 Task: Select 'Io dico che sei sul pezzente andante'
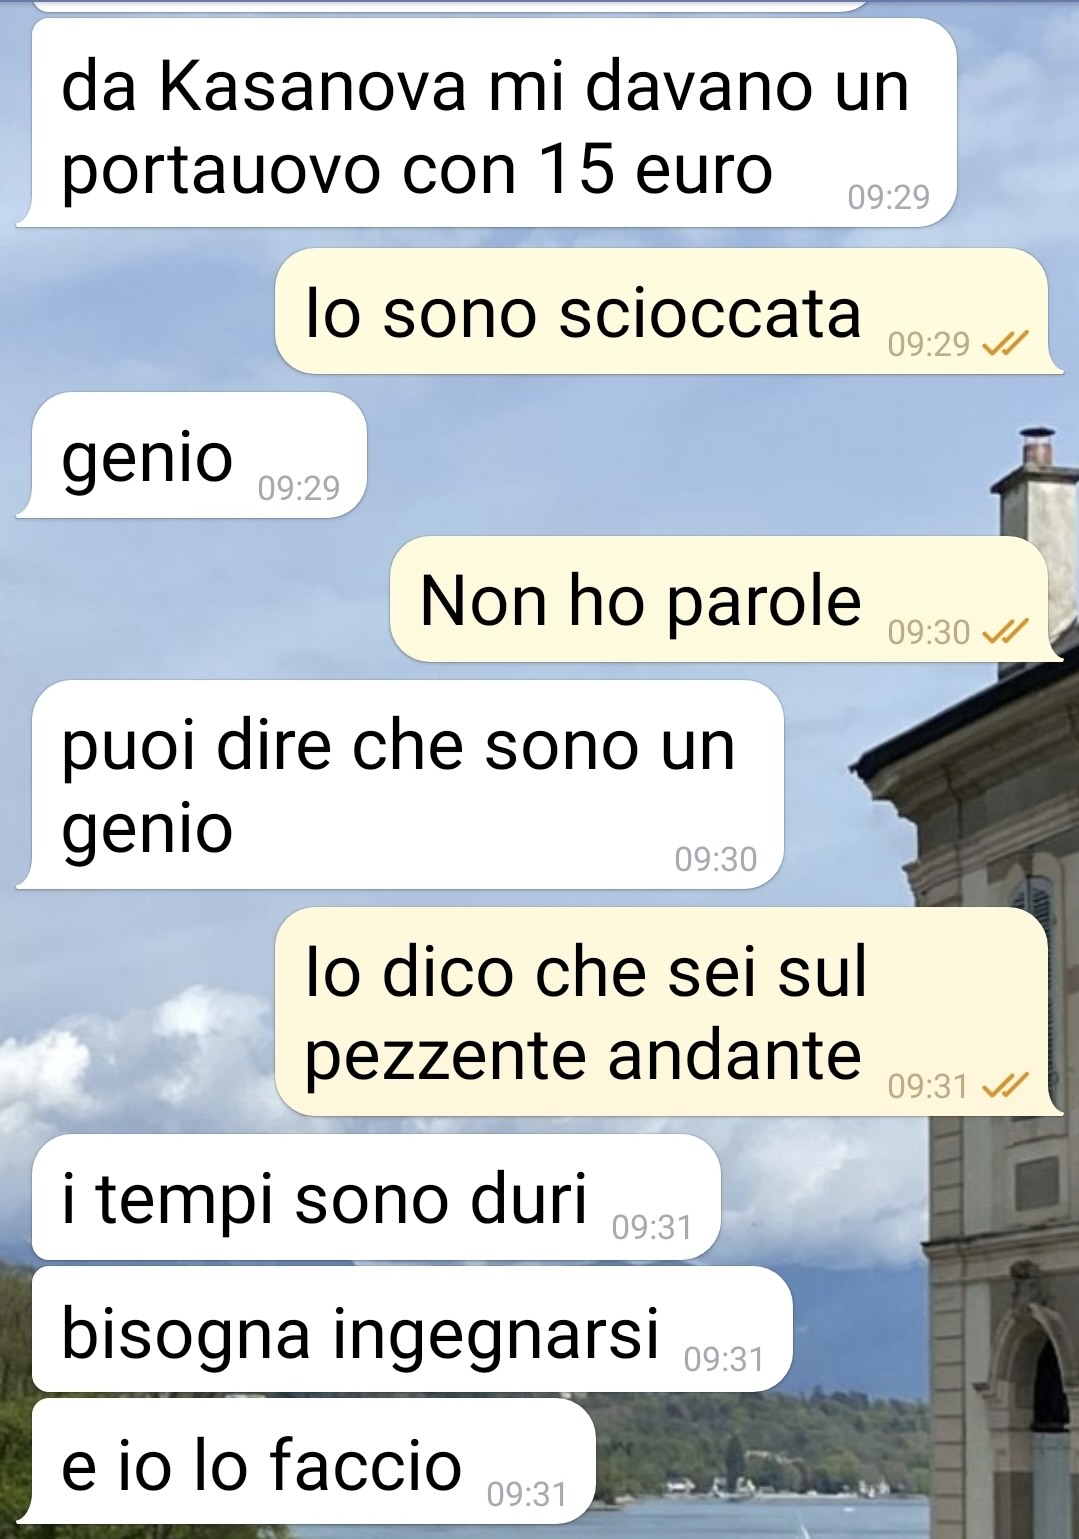(x=668, y=1011)
